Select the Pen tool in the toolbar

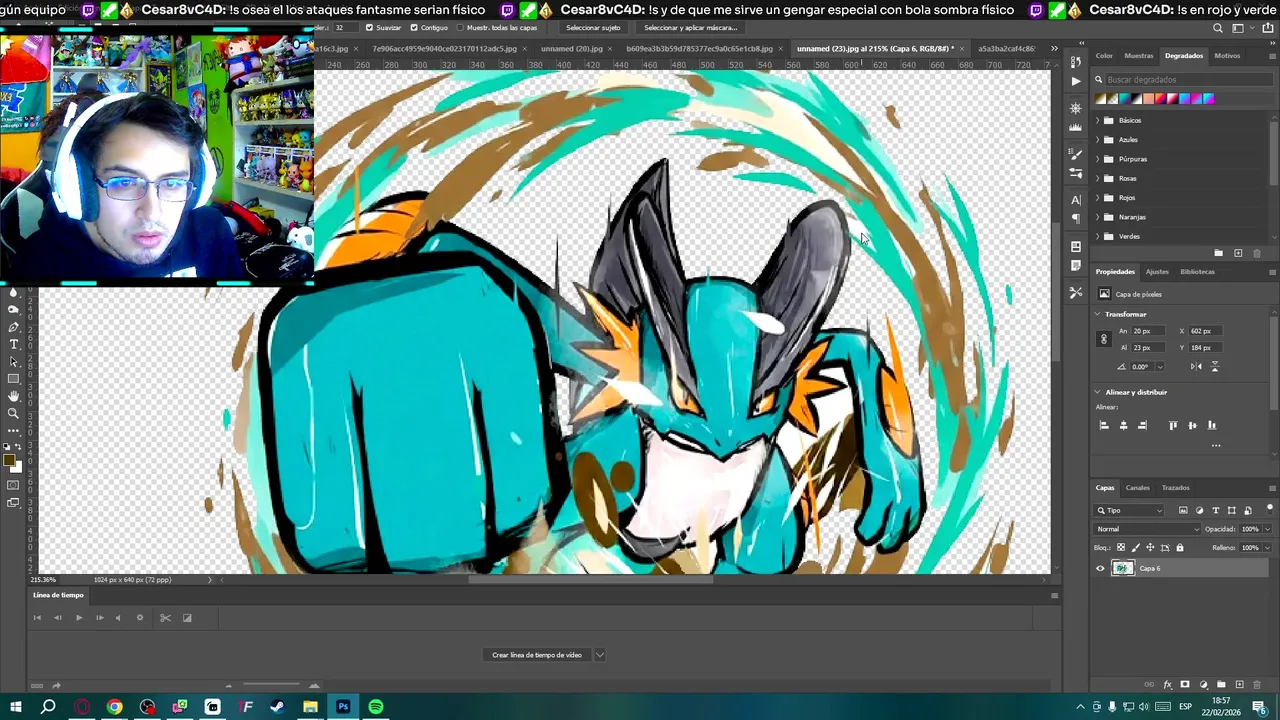coord(13,327)
